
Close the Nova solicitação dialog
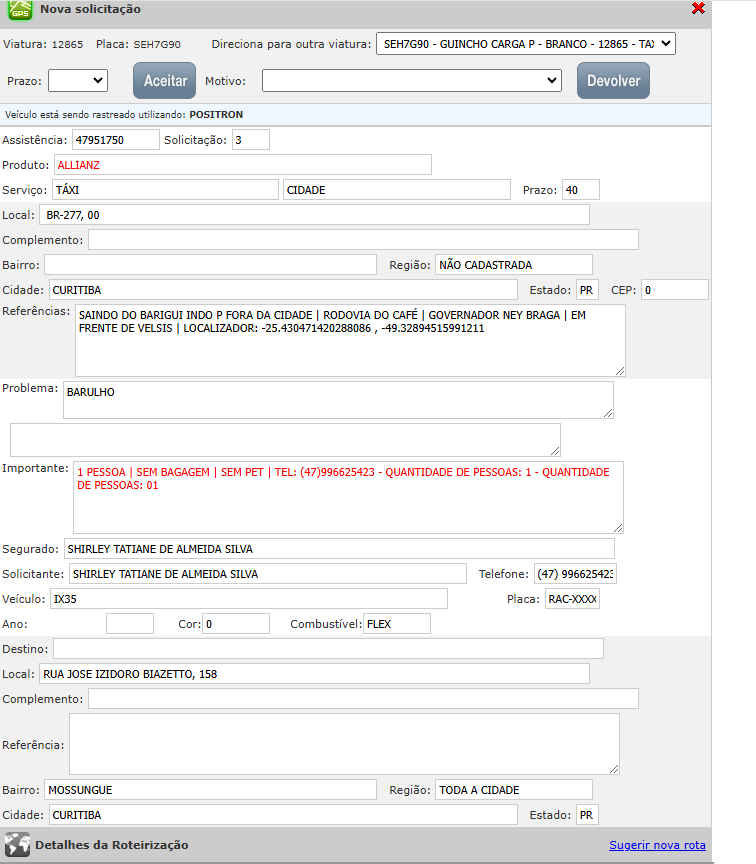698,8
